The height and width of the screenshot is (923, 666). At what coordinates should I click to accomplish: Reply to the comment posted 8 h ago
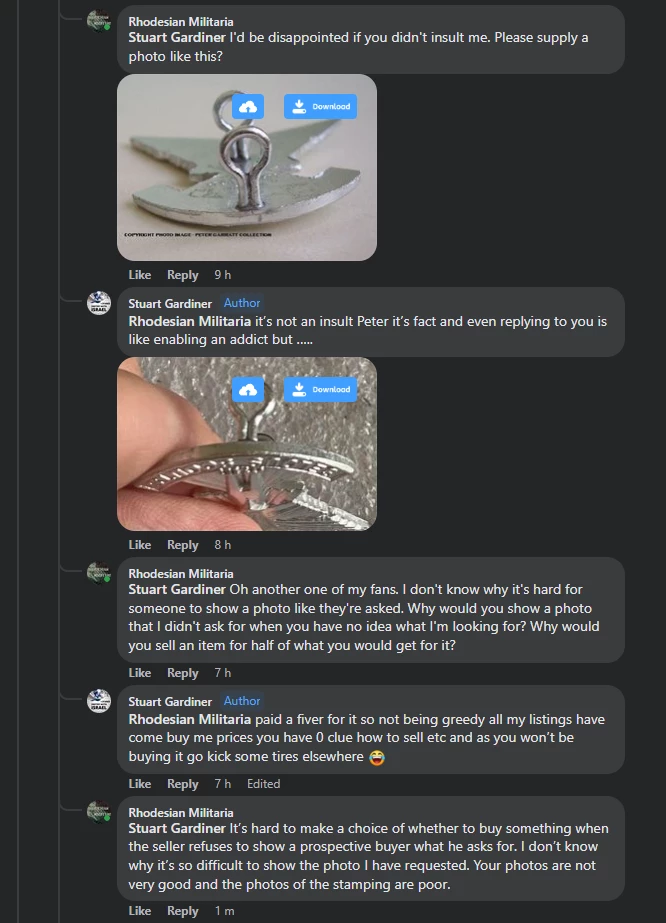pyautogui.click(x=182, y=545)
